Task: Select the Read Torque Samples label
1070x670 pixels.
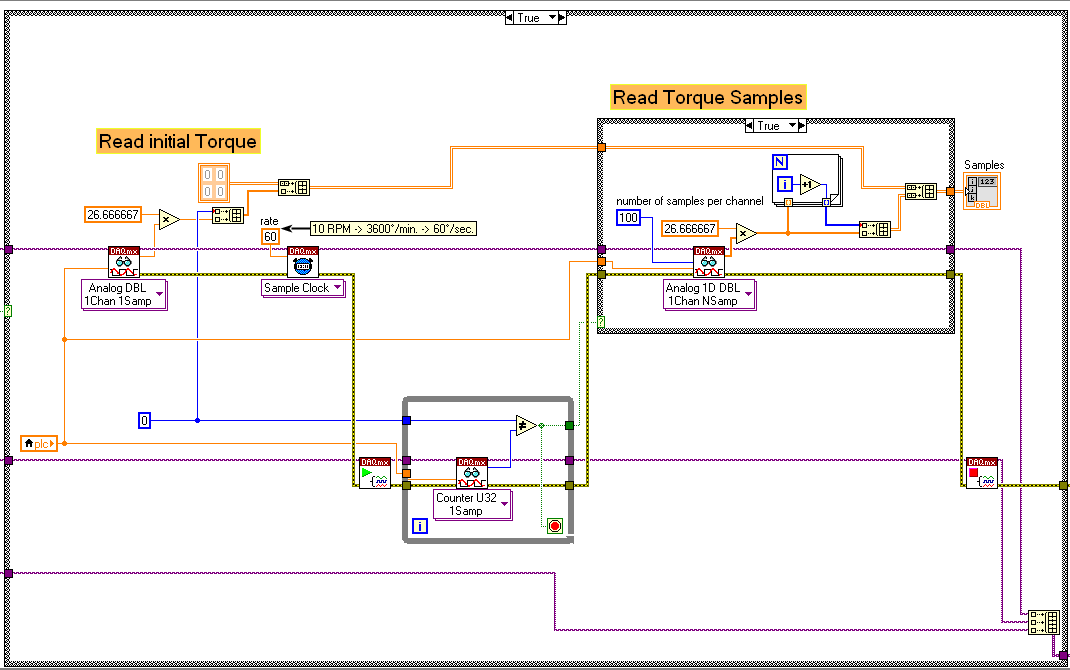Action: coord(708,97)
